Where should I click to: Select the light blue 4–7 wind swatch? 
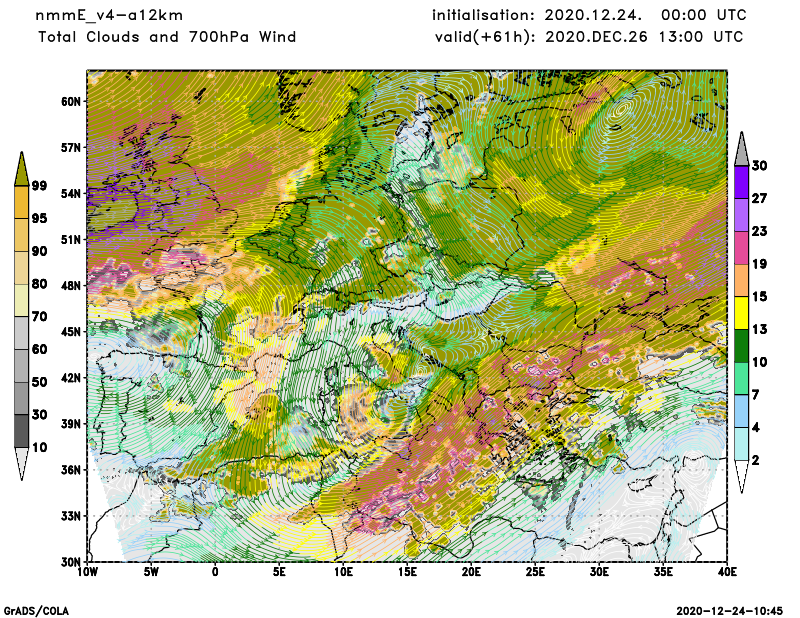click(741, 412)
